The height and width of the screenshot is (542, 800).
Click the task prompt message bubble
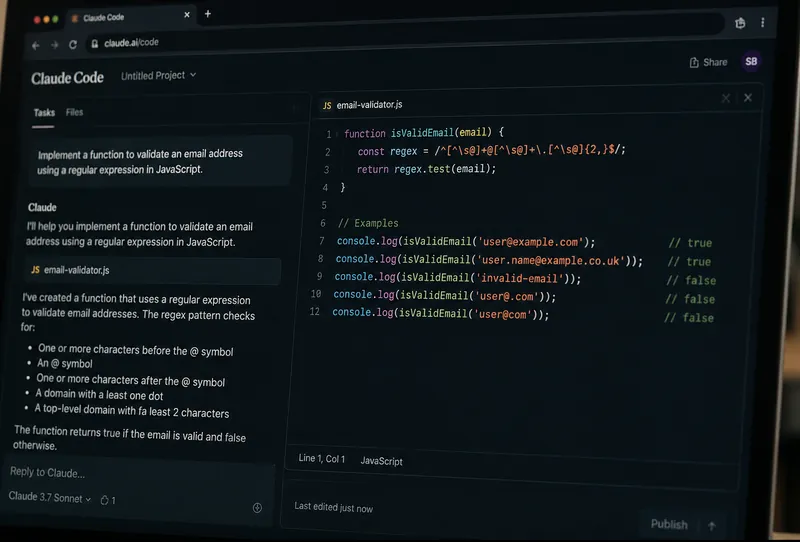[x=160, y=161]
